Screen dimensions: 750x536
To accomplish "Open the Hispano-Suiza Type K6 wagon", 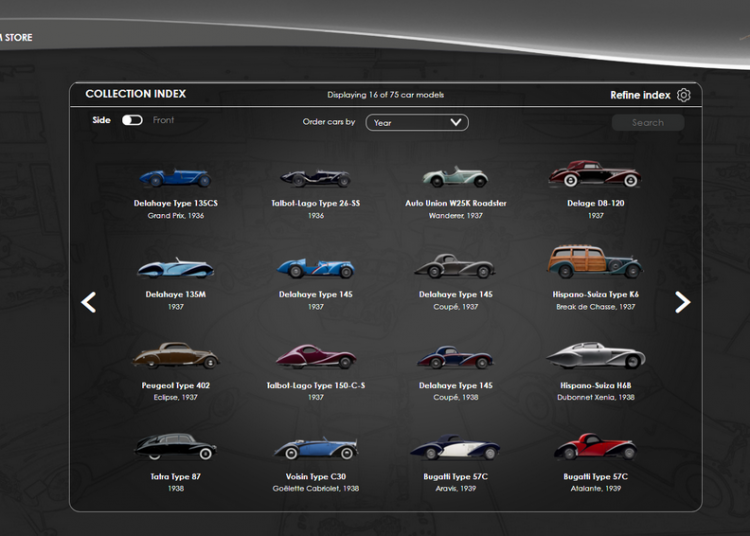I will [595, 263].
